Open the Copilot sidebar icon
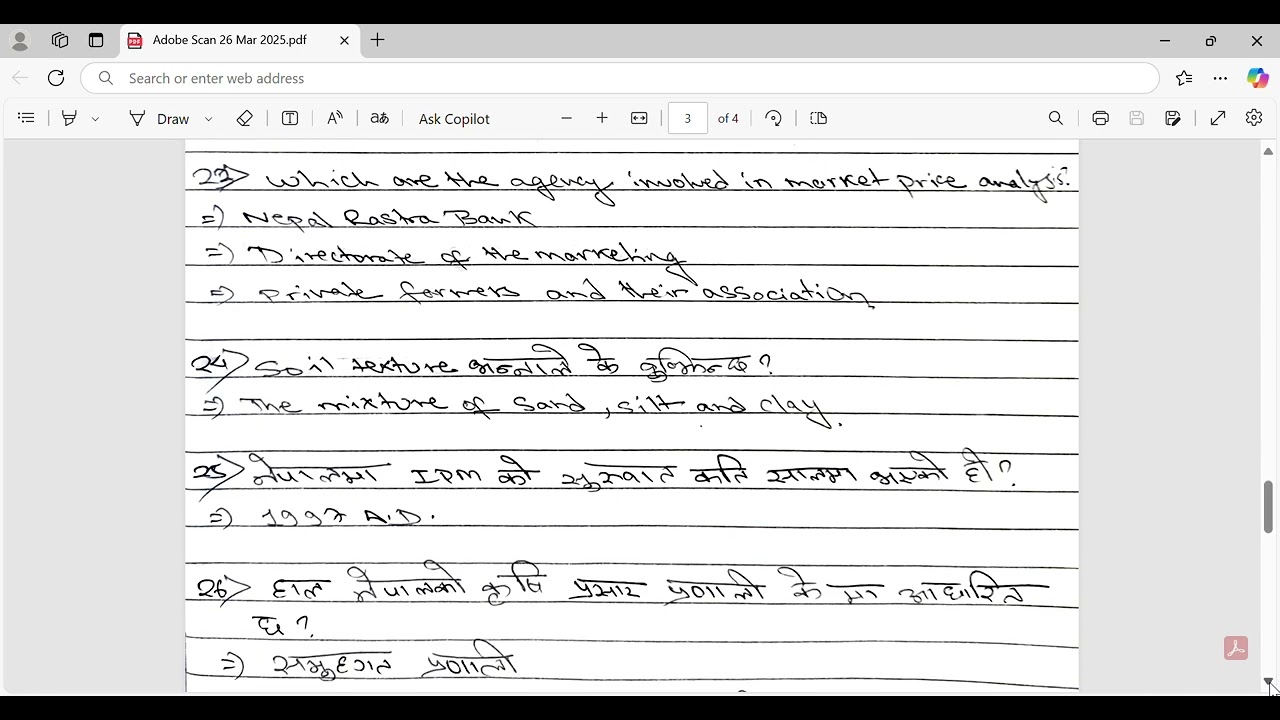Screen dimensions: 1280x720 tap(1257, 78)
